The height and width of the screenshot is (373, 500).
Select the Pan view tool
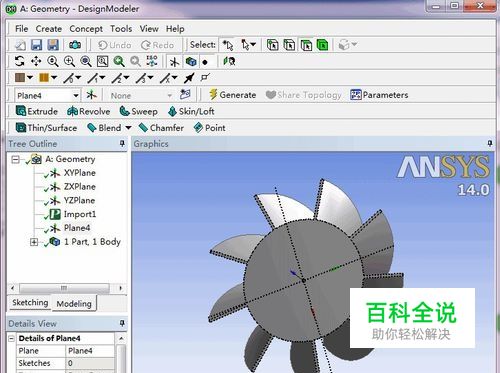click(x=36, y=61)
